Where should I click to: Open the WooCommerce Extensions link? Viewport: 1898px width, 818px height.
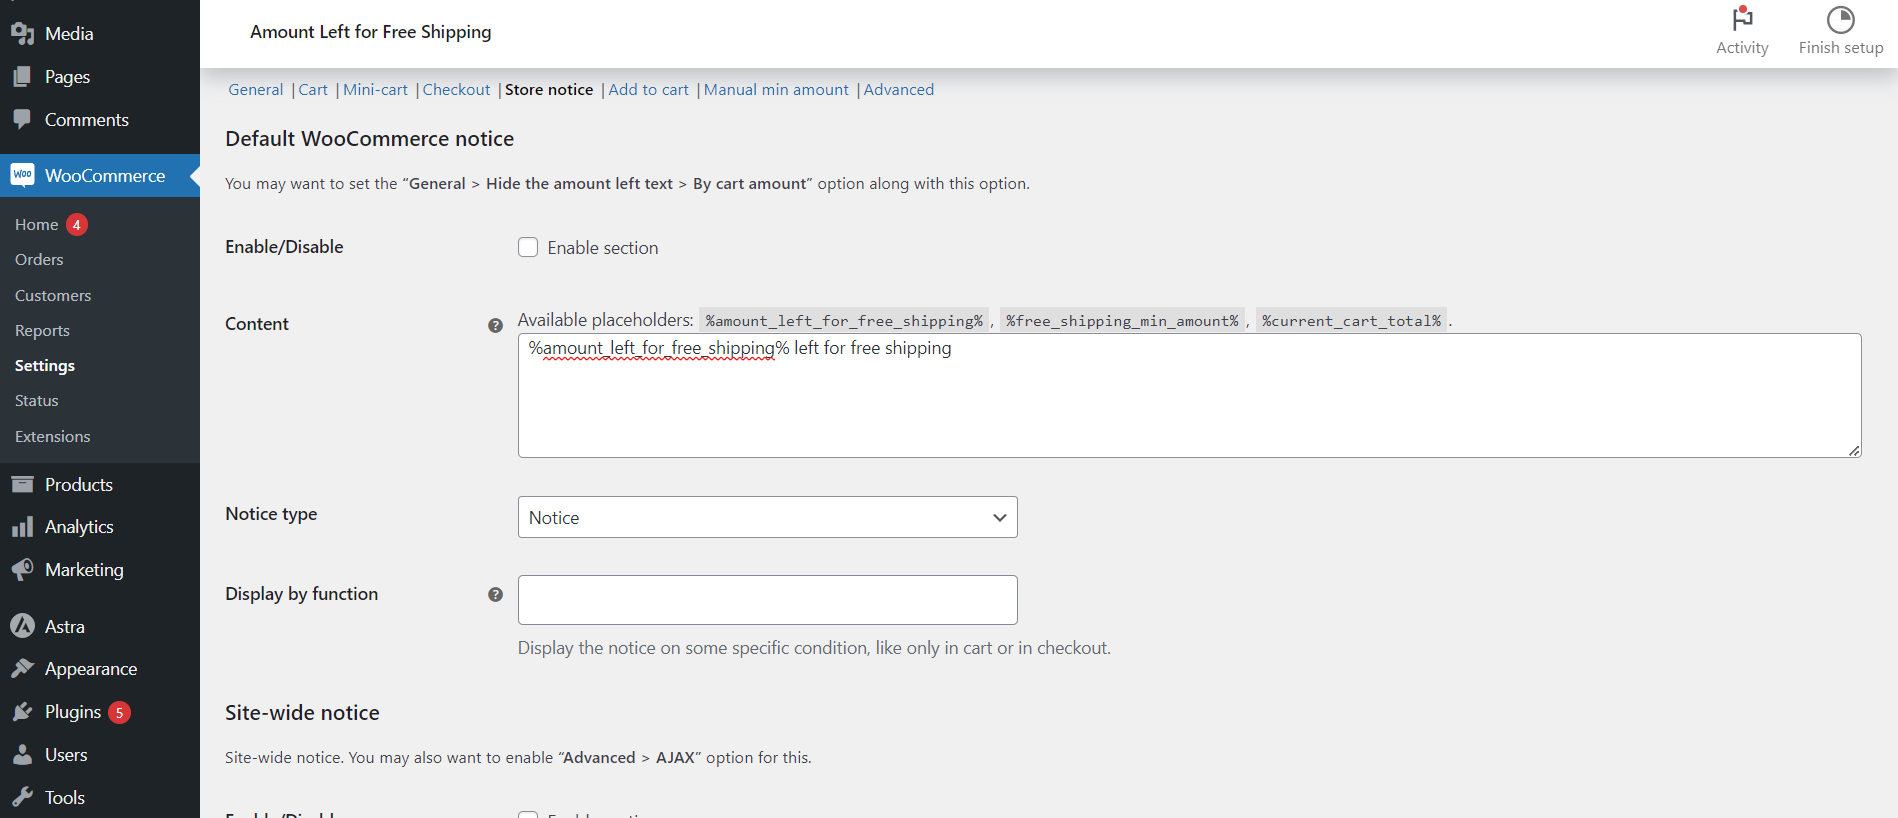click(x=52, y=437)
